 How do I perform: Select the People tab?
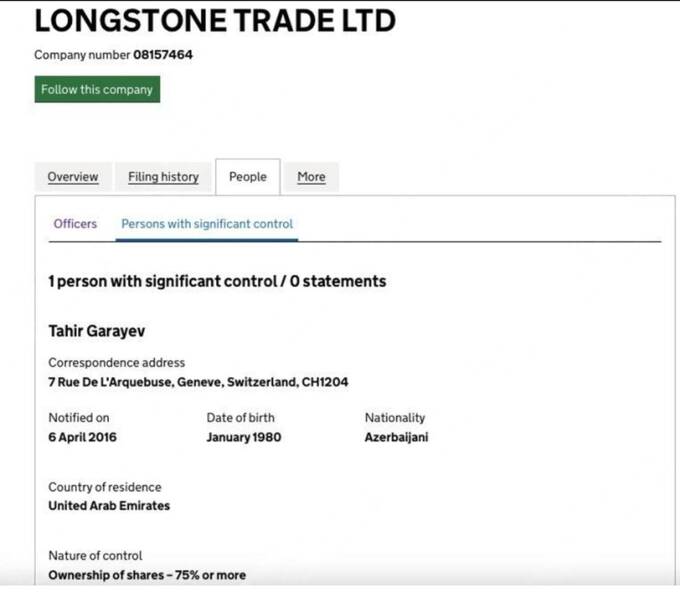247,177
